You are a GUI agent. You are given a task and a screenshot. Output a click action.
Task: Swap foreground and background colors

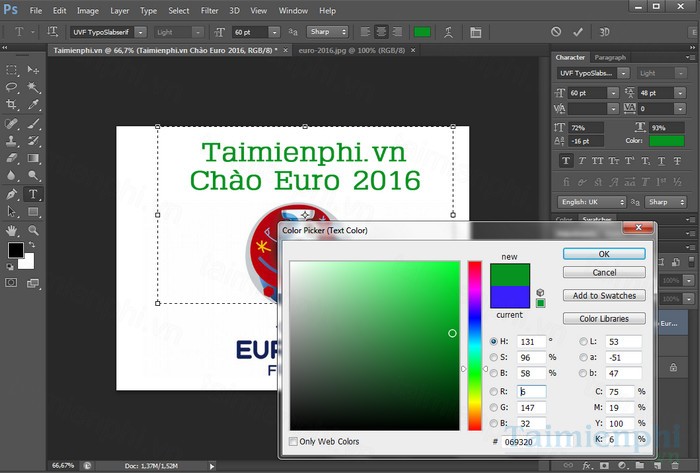(32, 245)
